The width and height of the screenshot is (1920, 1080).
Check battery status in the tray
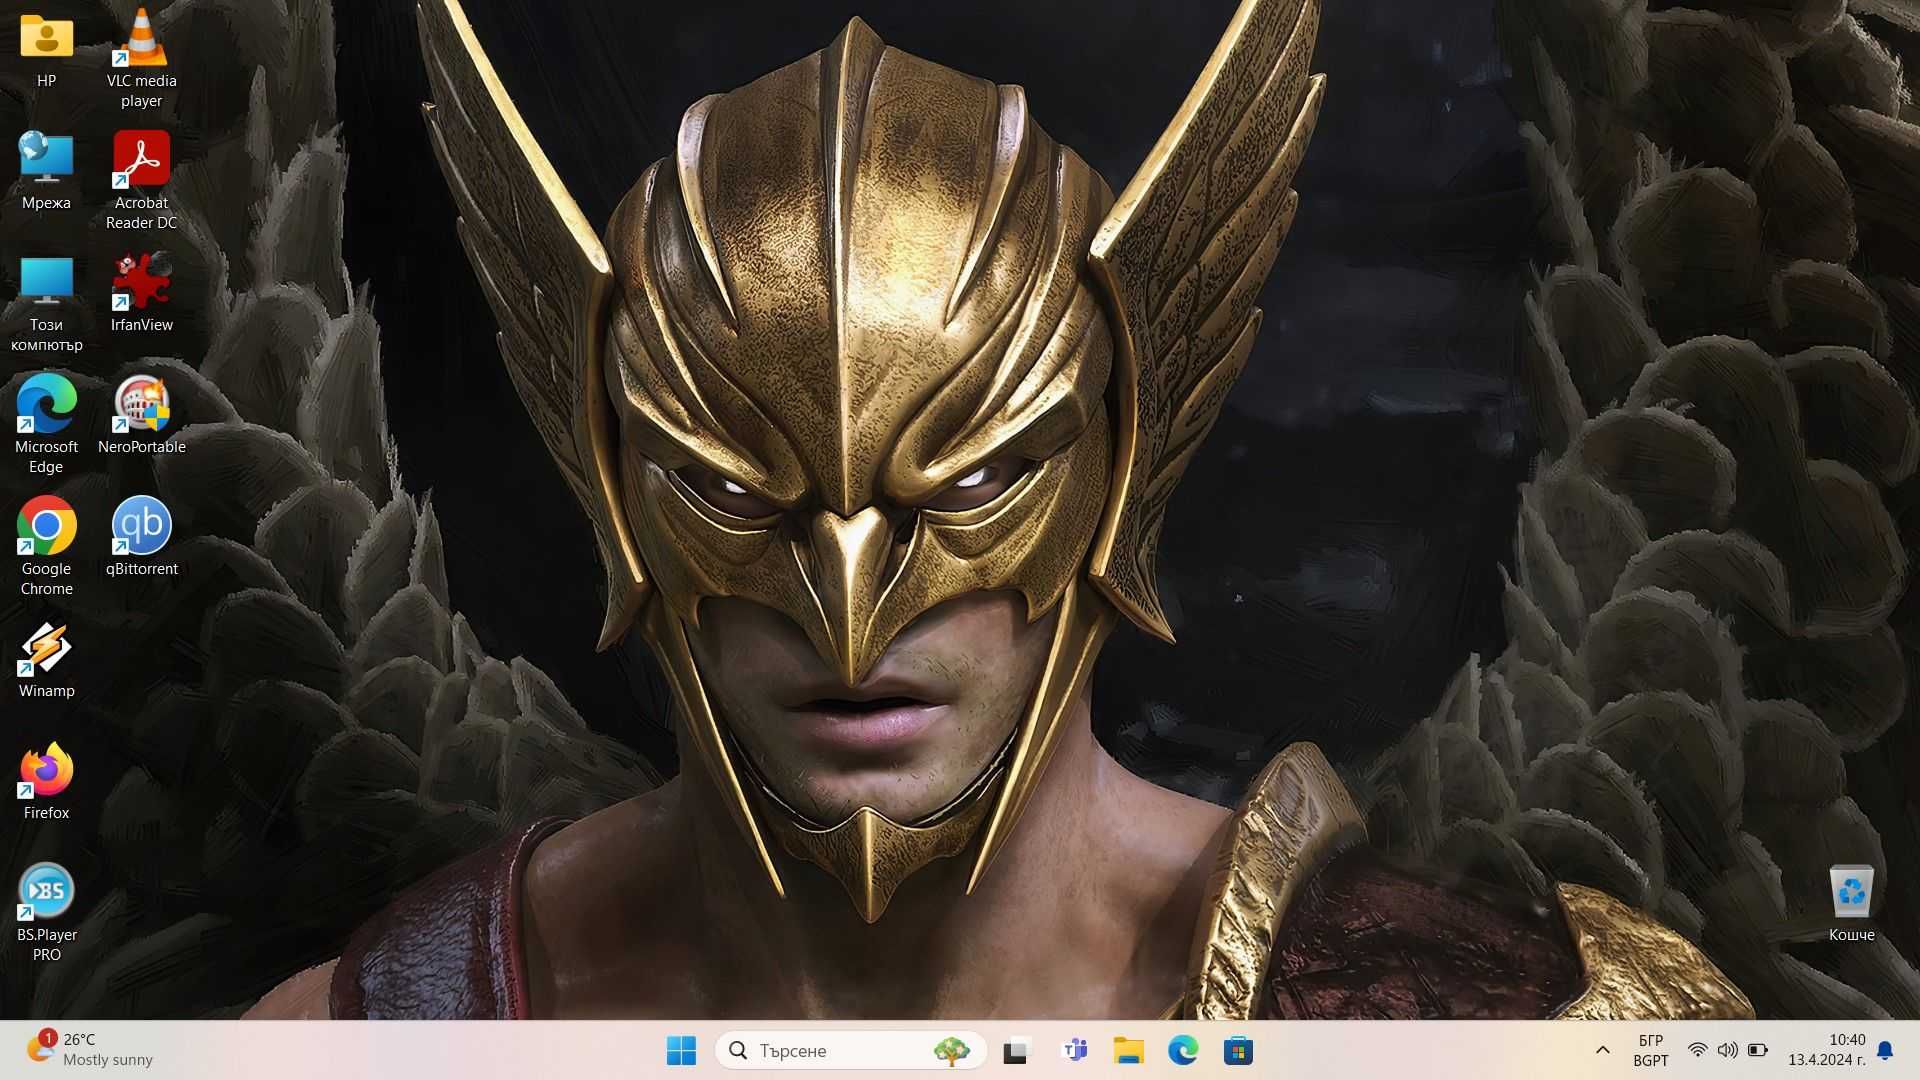tap(1757, 1050)
